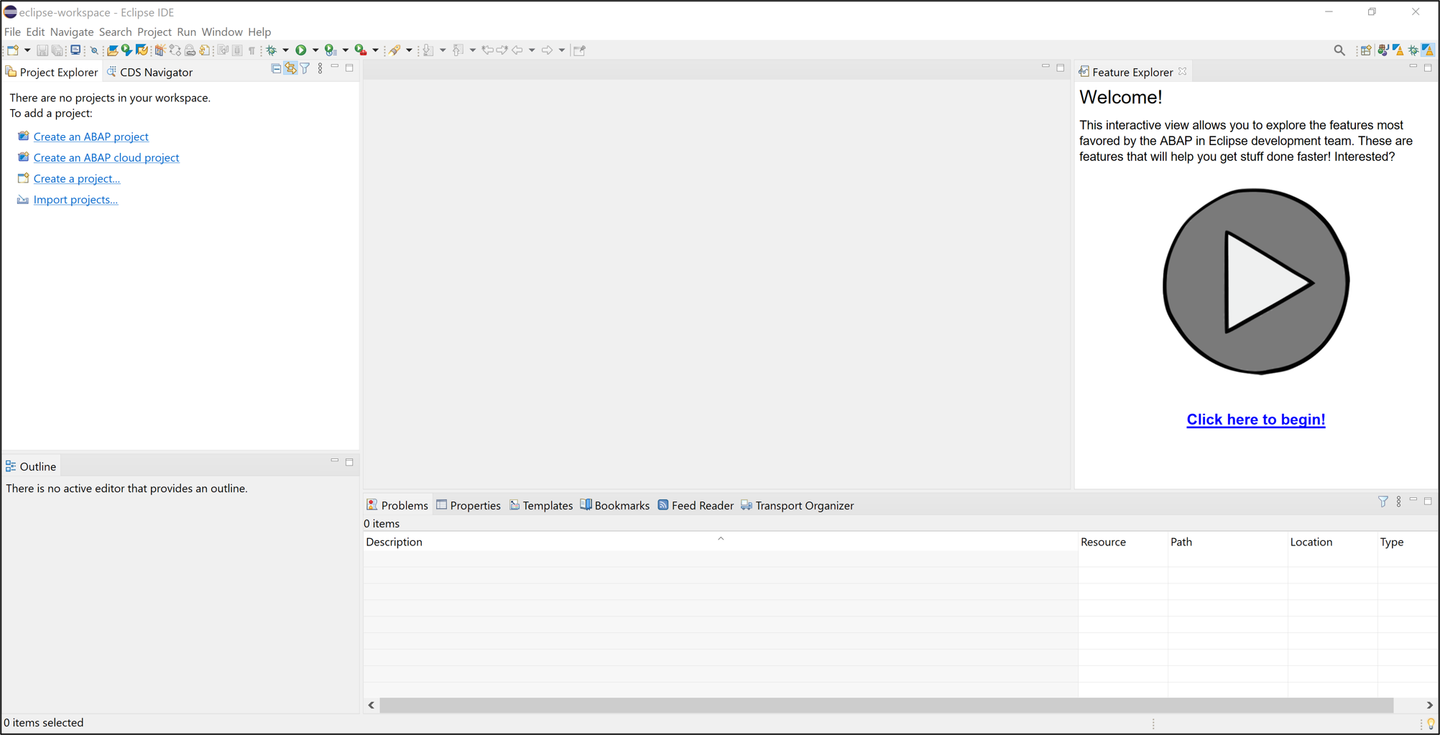This screenshot has width=1440, height=735.
Task: Click the terminal monitor toolbar icon
Action: 75,50
